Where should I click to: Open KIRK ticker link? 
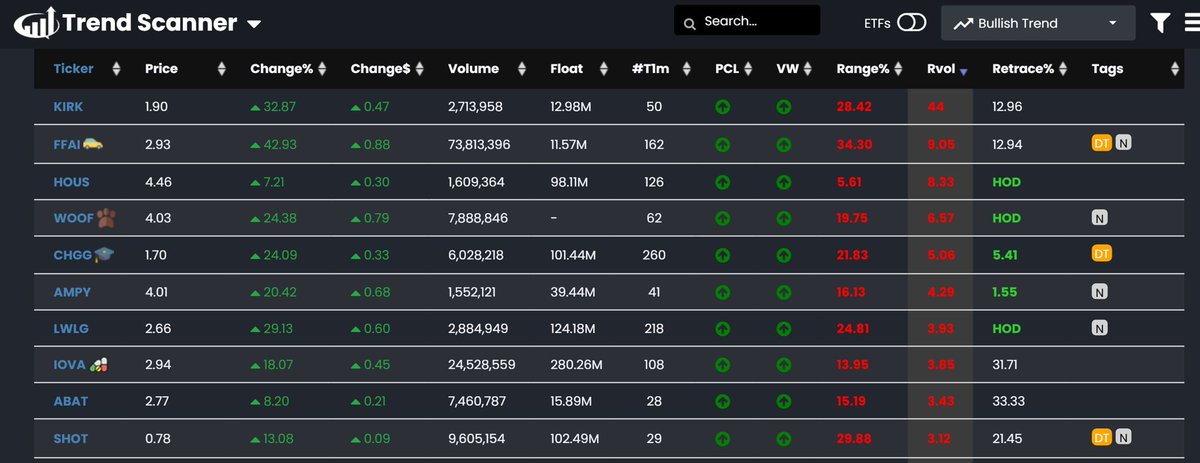click(x=69, y=106)
